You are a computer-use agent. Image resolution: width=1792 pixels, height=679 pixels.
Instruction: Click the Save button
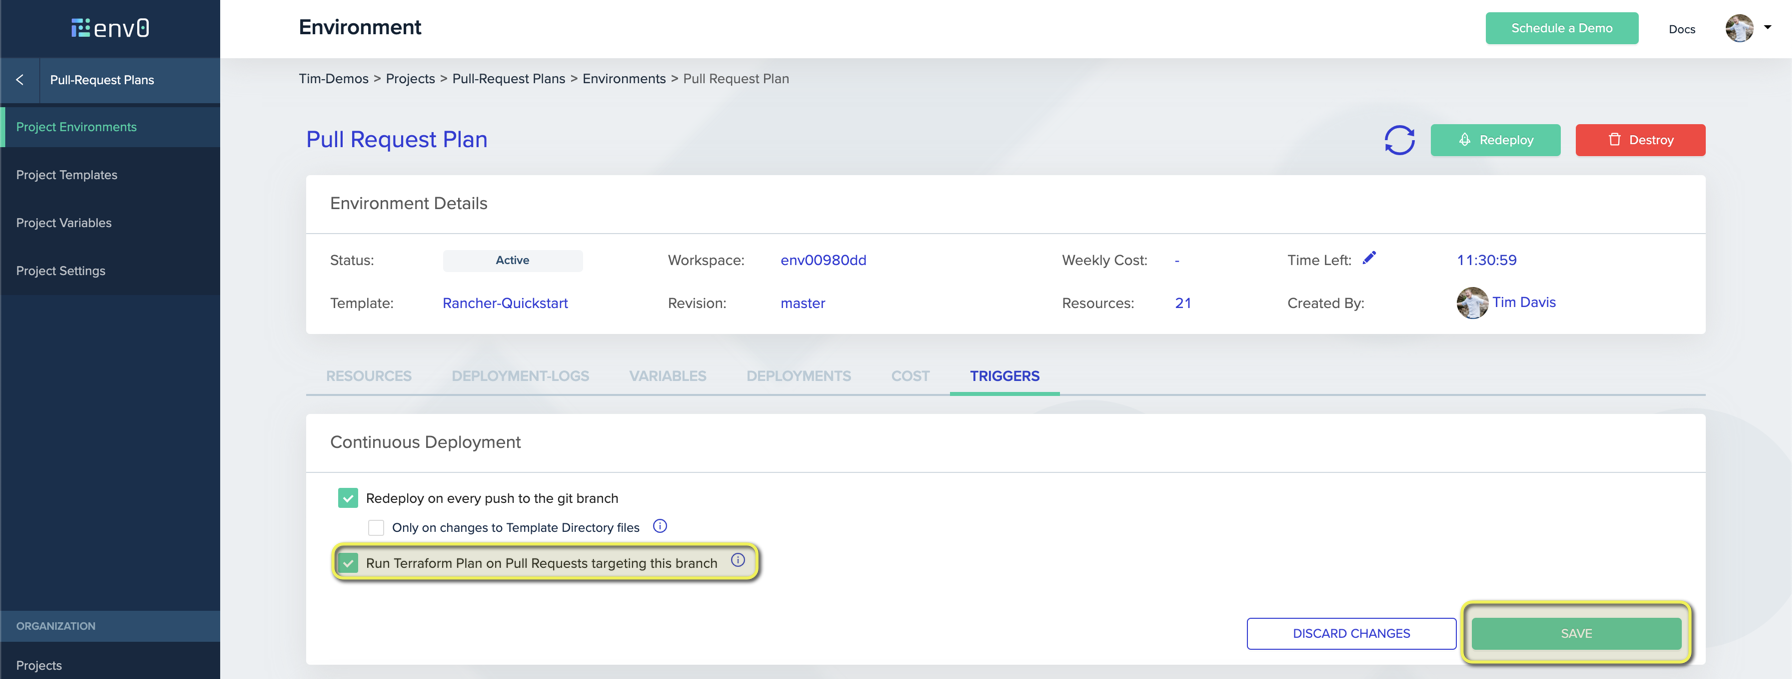[1576, 633]
